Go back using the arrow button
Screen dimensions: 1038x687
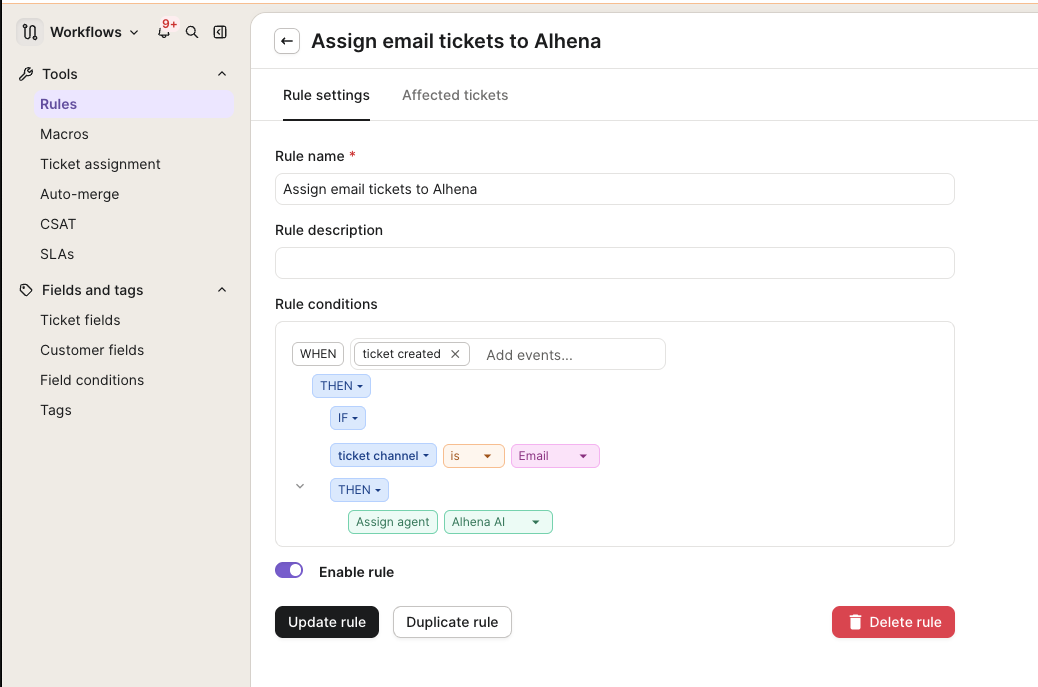(x=287, y=41)
